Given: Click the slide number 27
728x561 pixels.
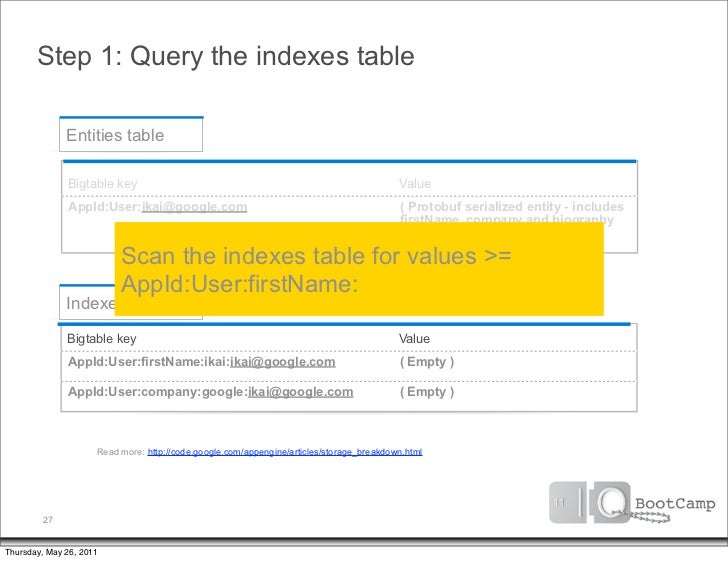Looking at the screenshot, I should click(48, 520).
